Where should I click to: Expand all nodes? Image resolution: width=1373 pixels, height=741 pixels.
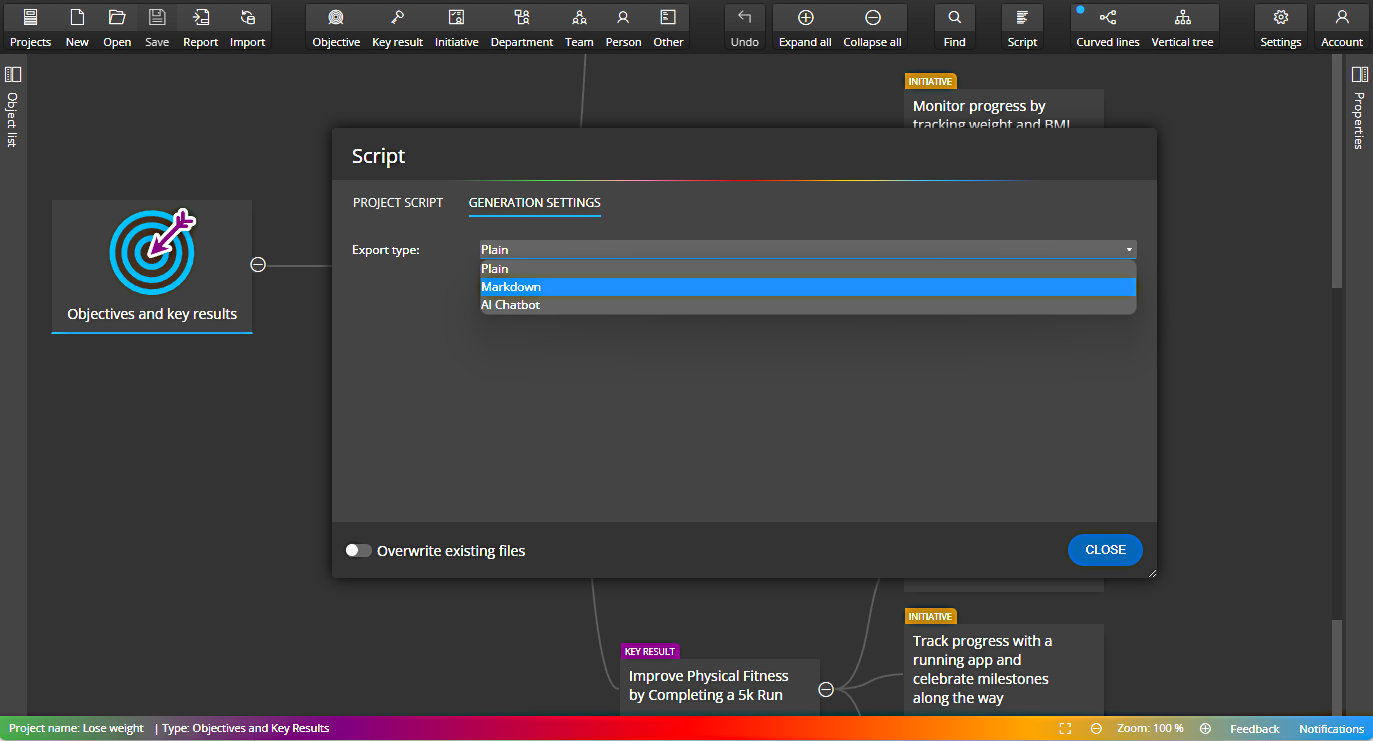pos(805,27)
